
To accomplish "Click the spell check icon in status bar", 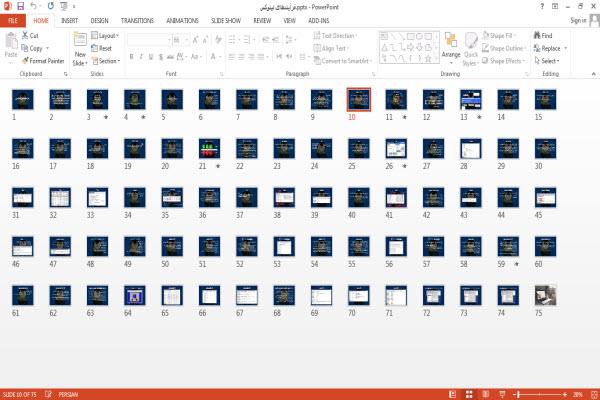I will click(48, 394).
